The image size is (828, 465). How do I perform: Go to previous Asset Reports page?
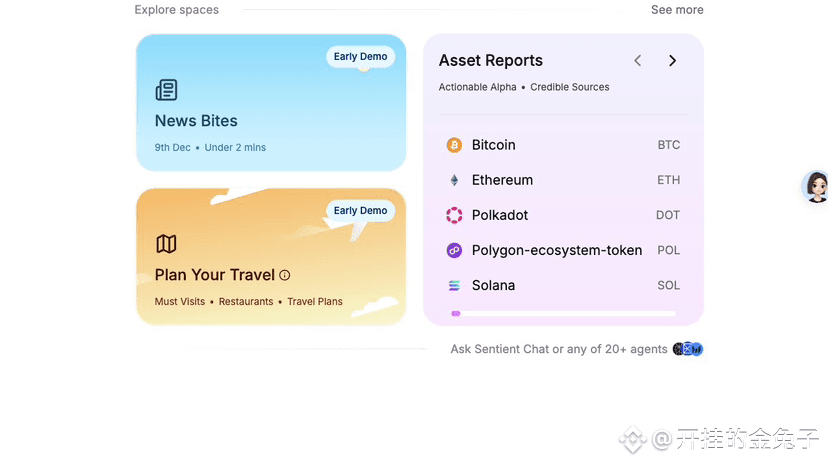pos(638,61)
